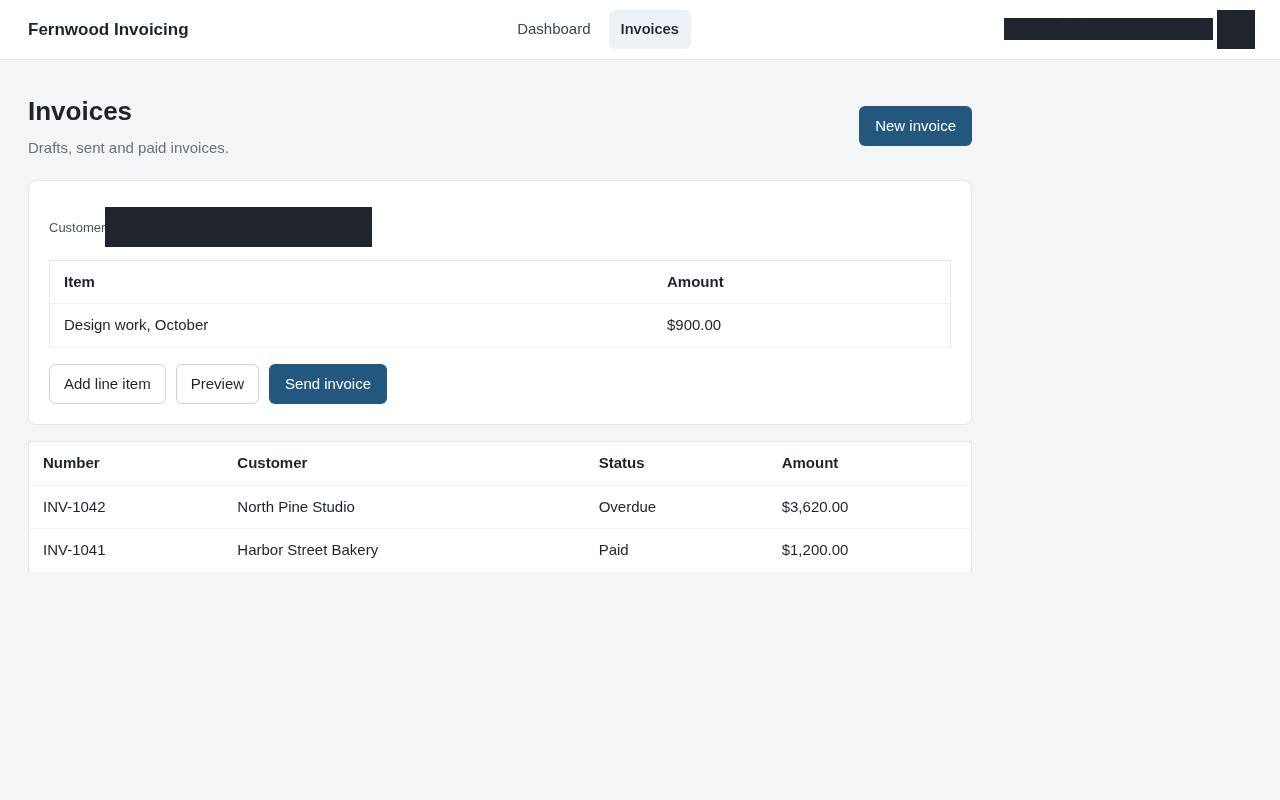Create a new invoice

915,126
